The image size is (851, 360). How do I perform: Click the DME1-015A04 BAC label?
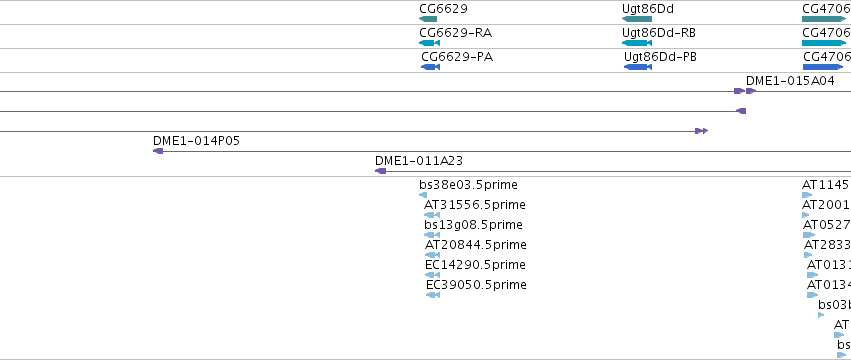(x=790, y=81)
